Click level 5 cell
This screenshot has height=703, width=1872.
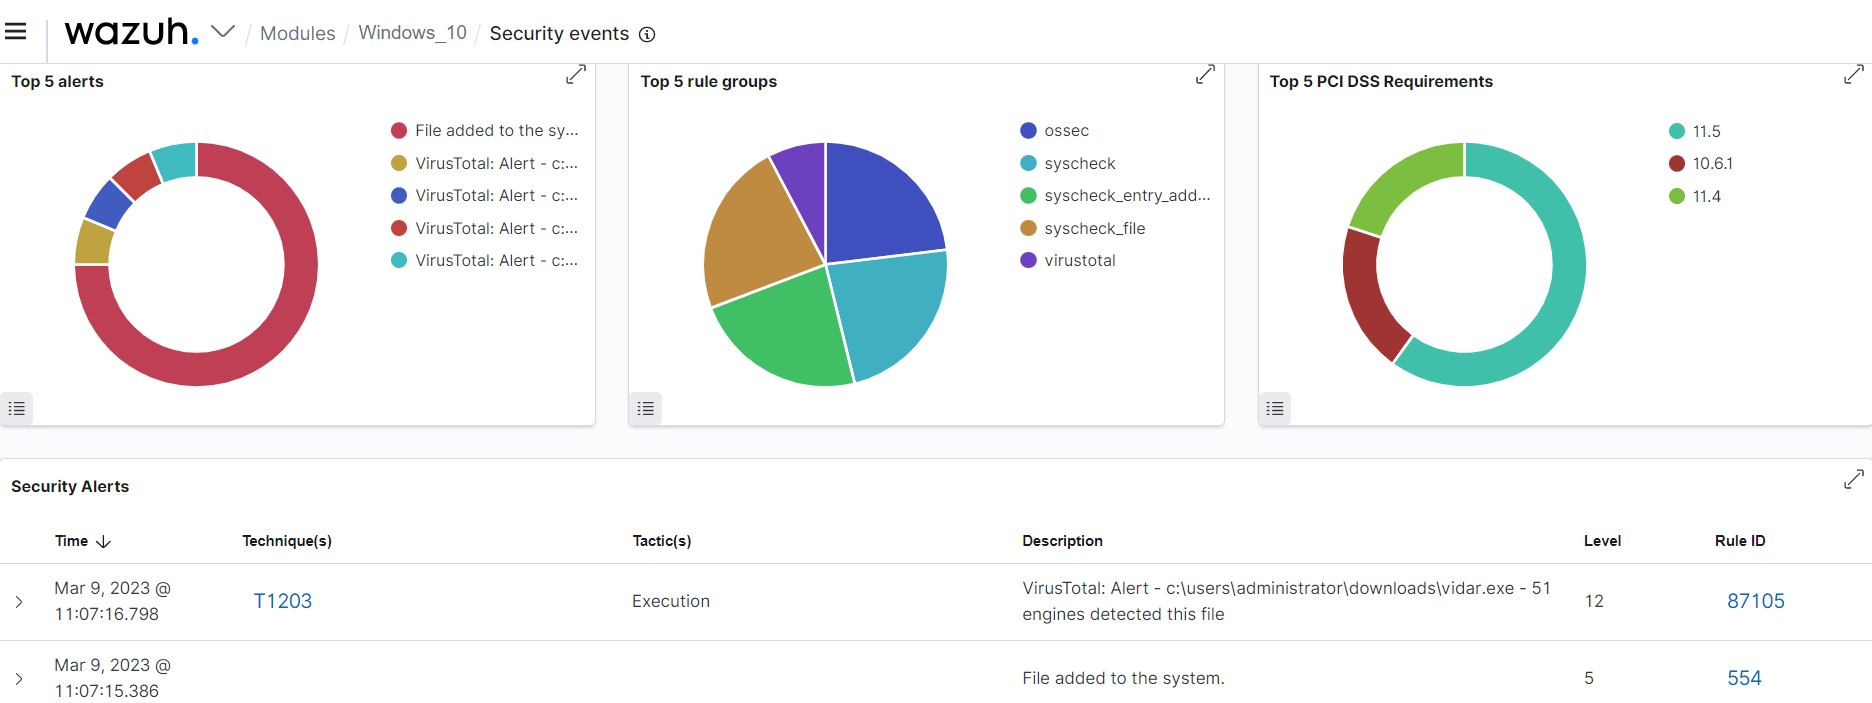click(1589, 678)
